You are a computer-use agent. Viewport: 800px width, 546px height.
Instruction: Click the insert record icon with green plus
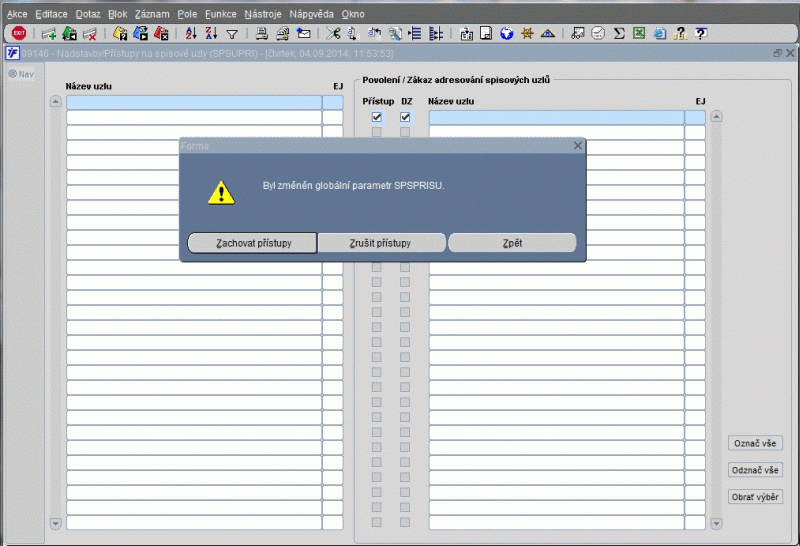[x=49, y=34]
